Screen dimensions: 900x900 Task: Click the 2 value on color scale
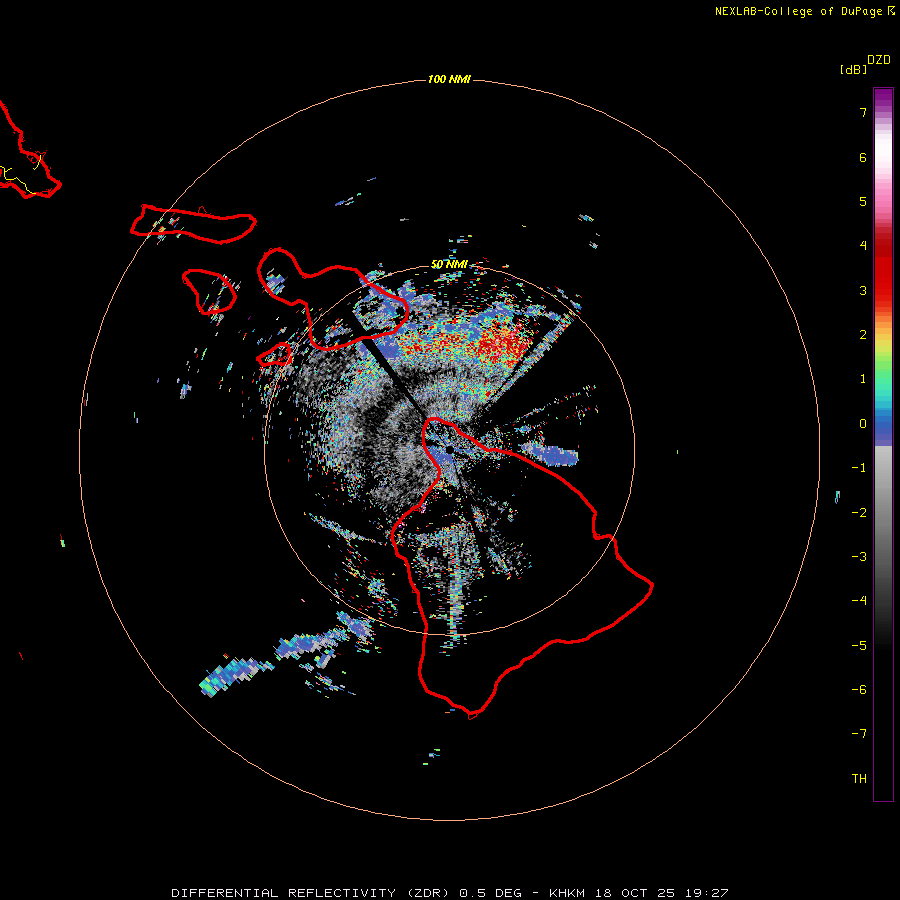tap(863, 335)
